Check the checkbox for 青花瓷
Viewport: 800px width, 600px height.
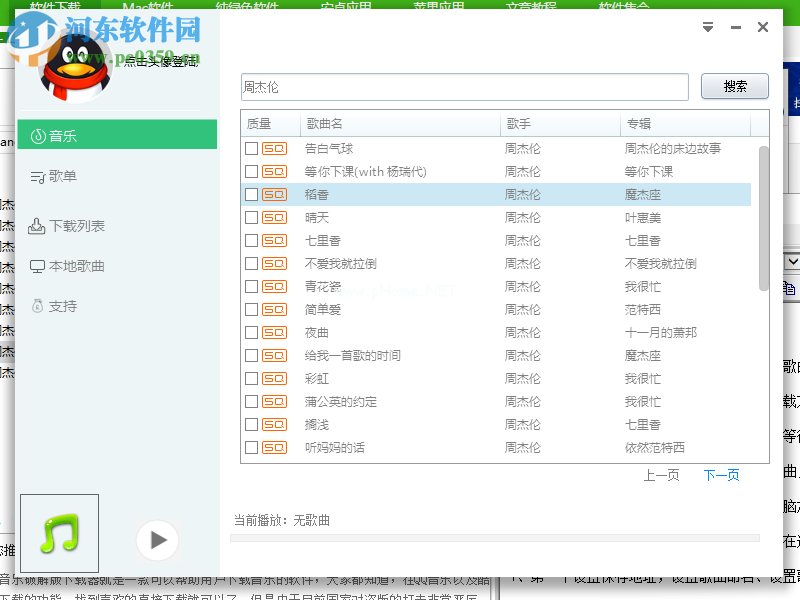(250, 286)
